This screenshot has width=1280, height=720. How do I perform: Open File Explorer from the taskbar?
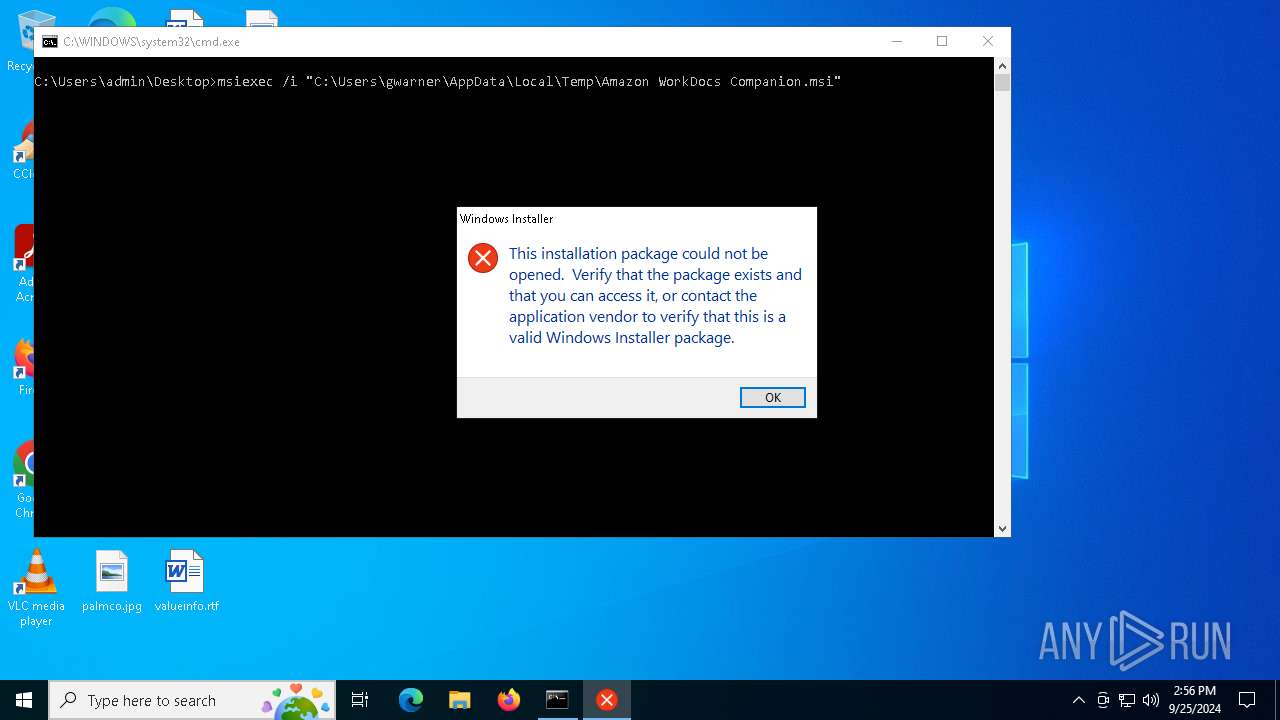pos(459,700)
